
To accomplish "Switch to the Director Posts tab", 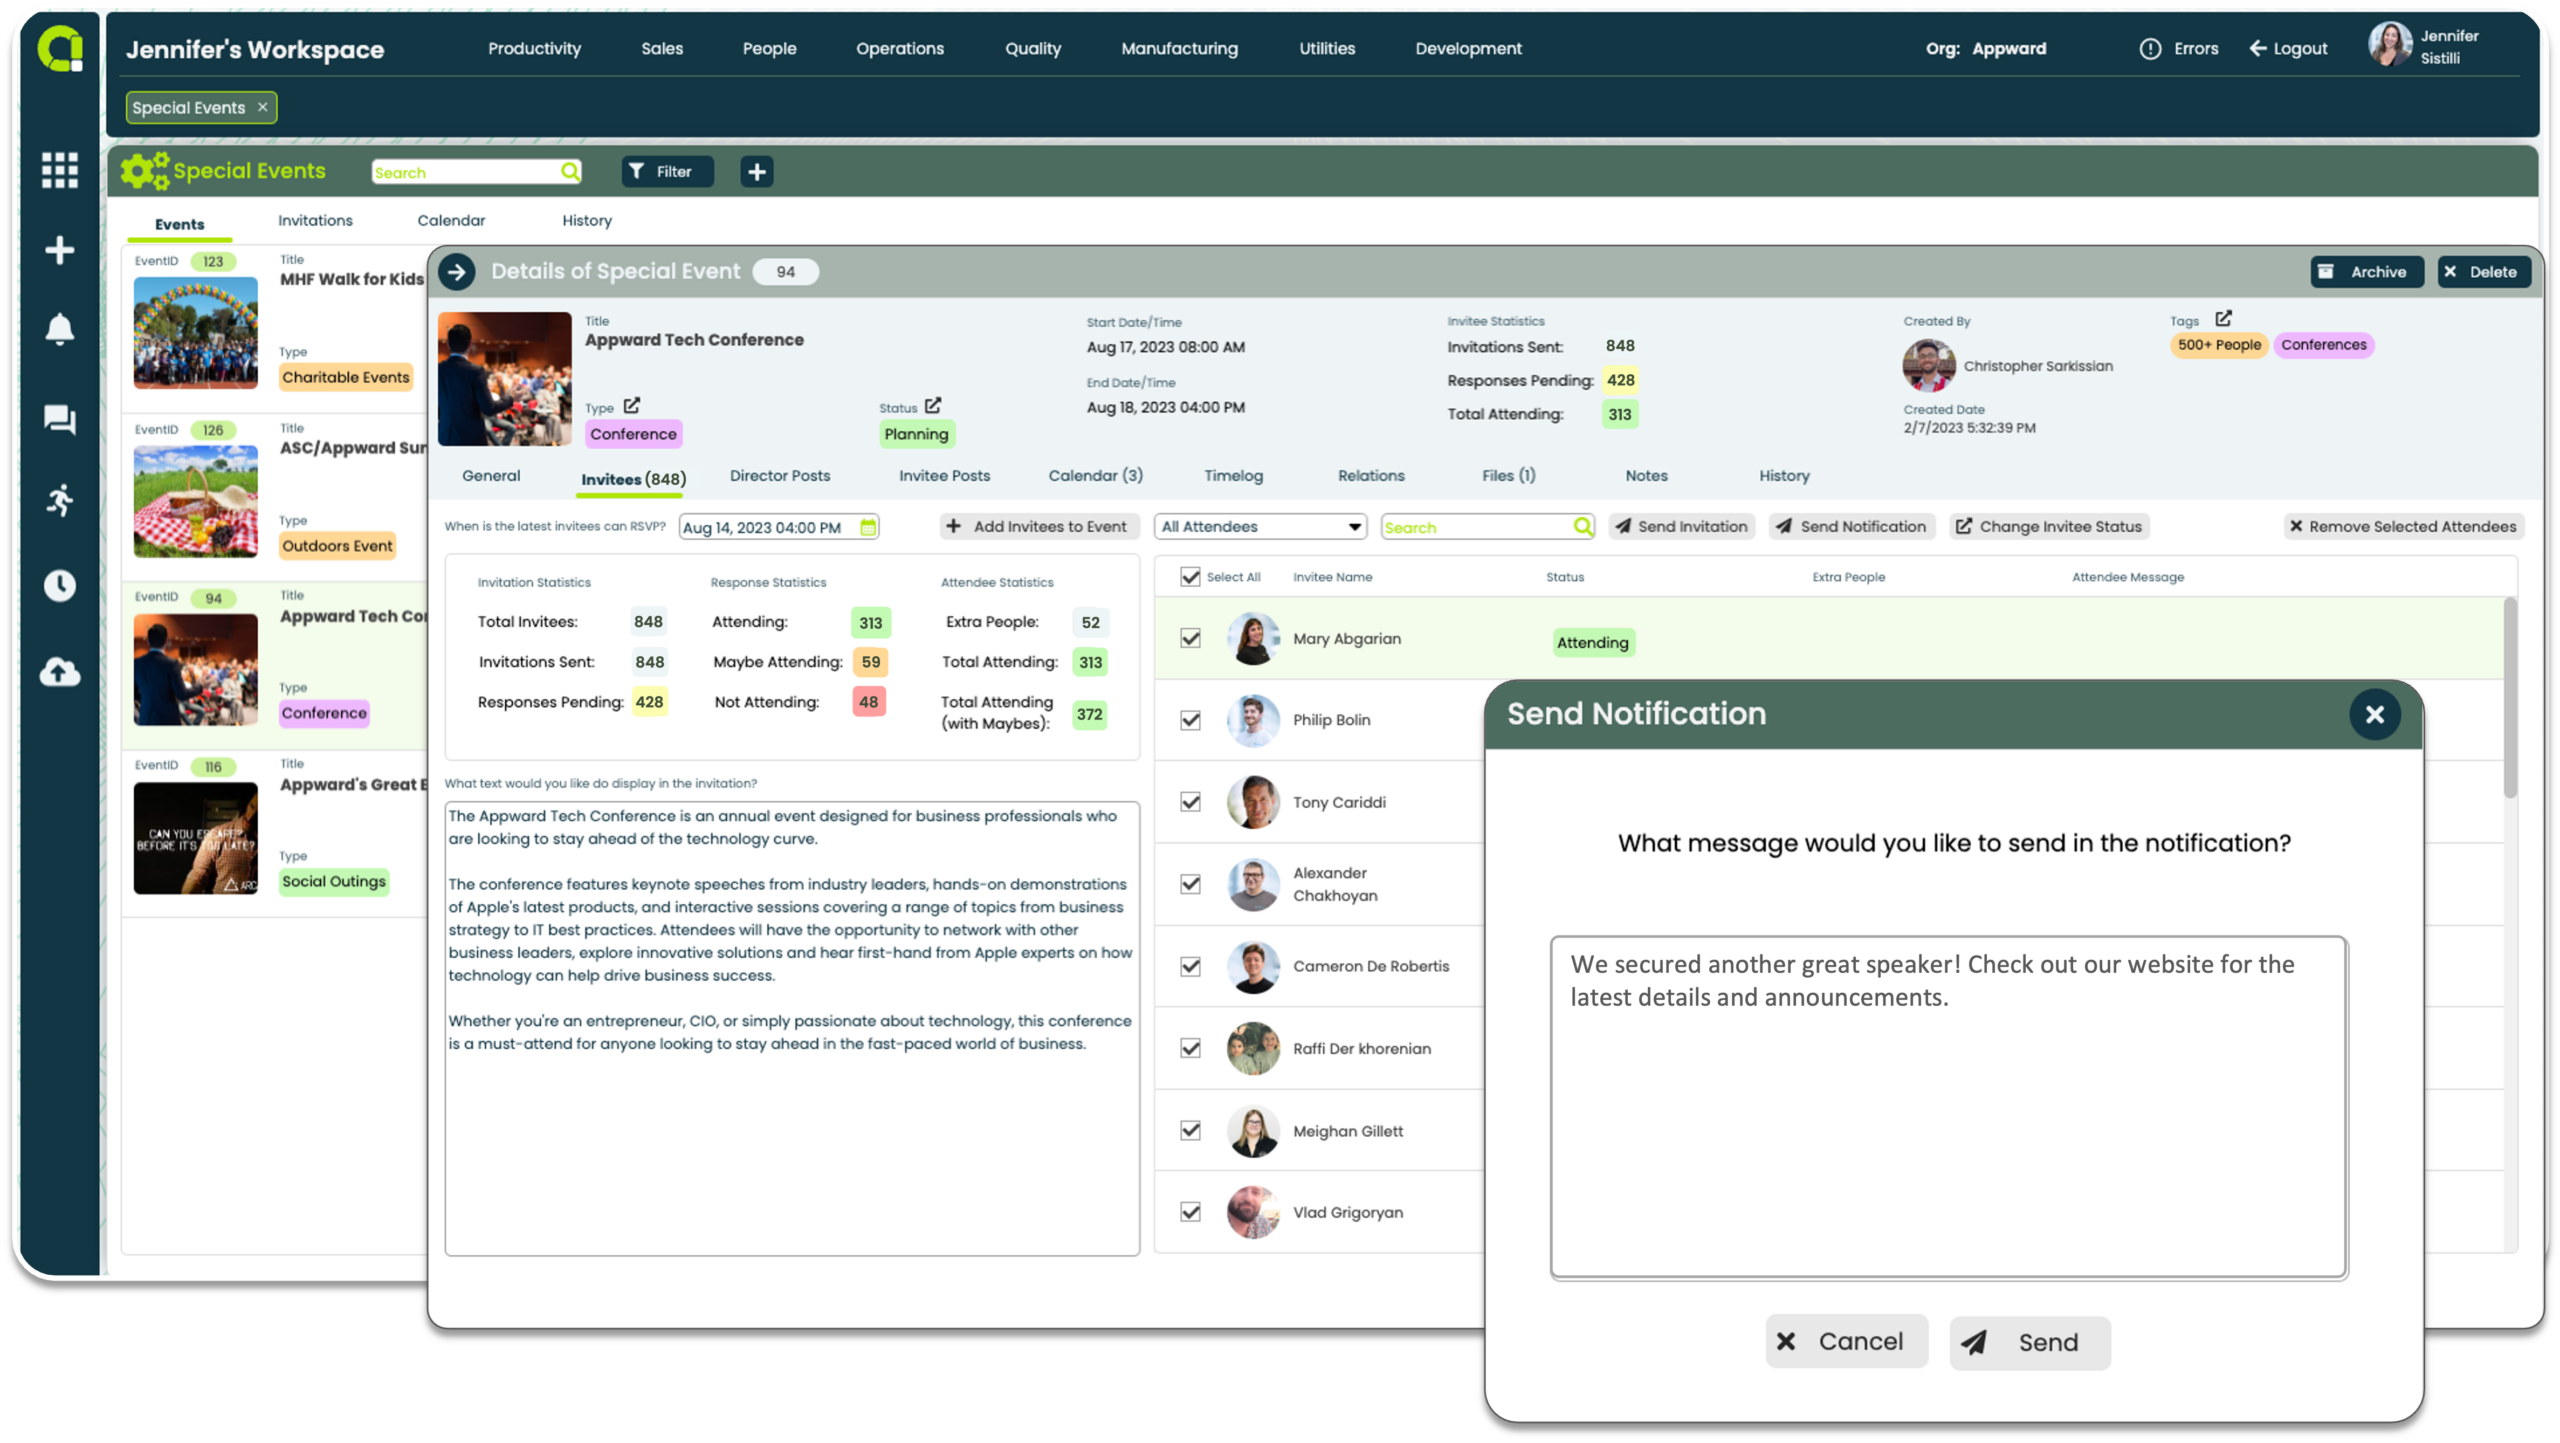I will pyautogui.click(x=782, y=475).
